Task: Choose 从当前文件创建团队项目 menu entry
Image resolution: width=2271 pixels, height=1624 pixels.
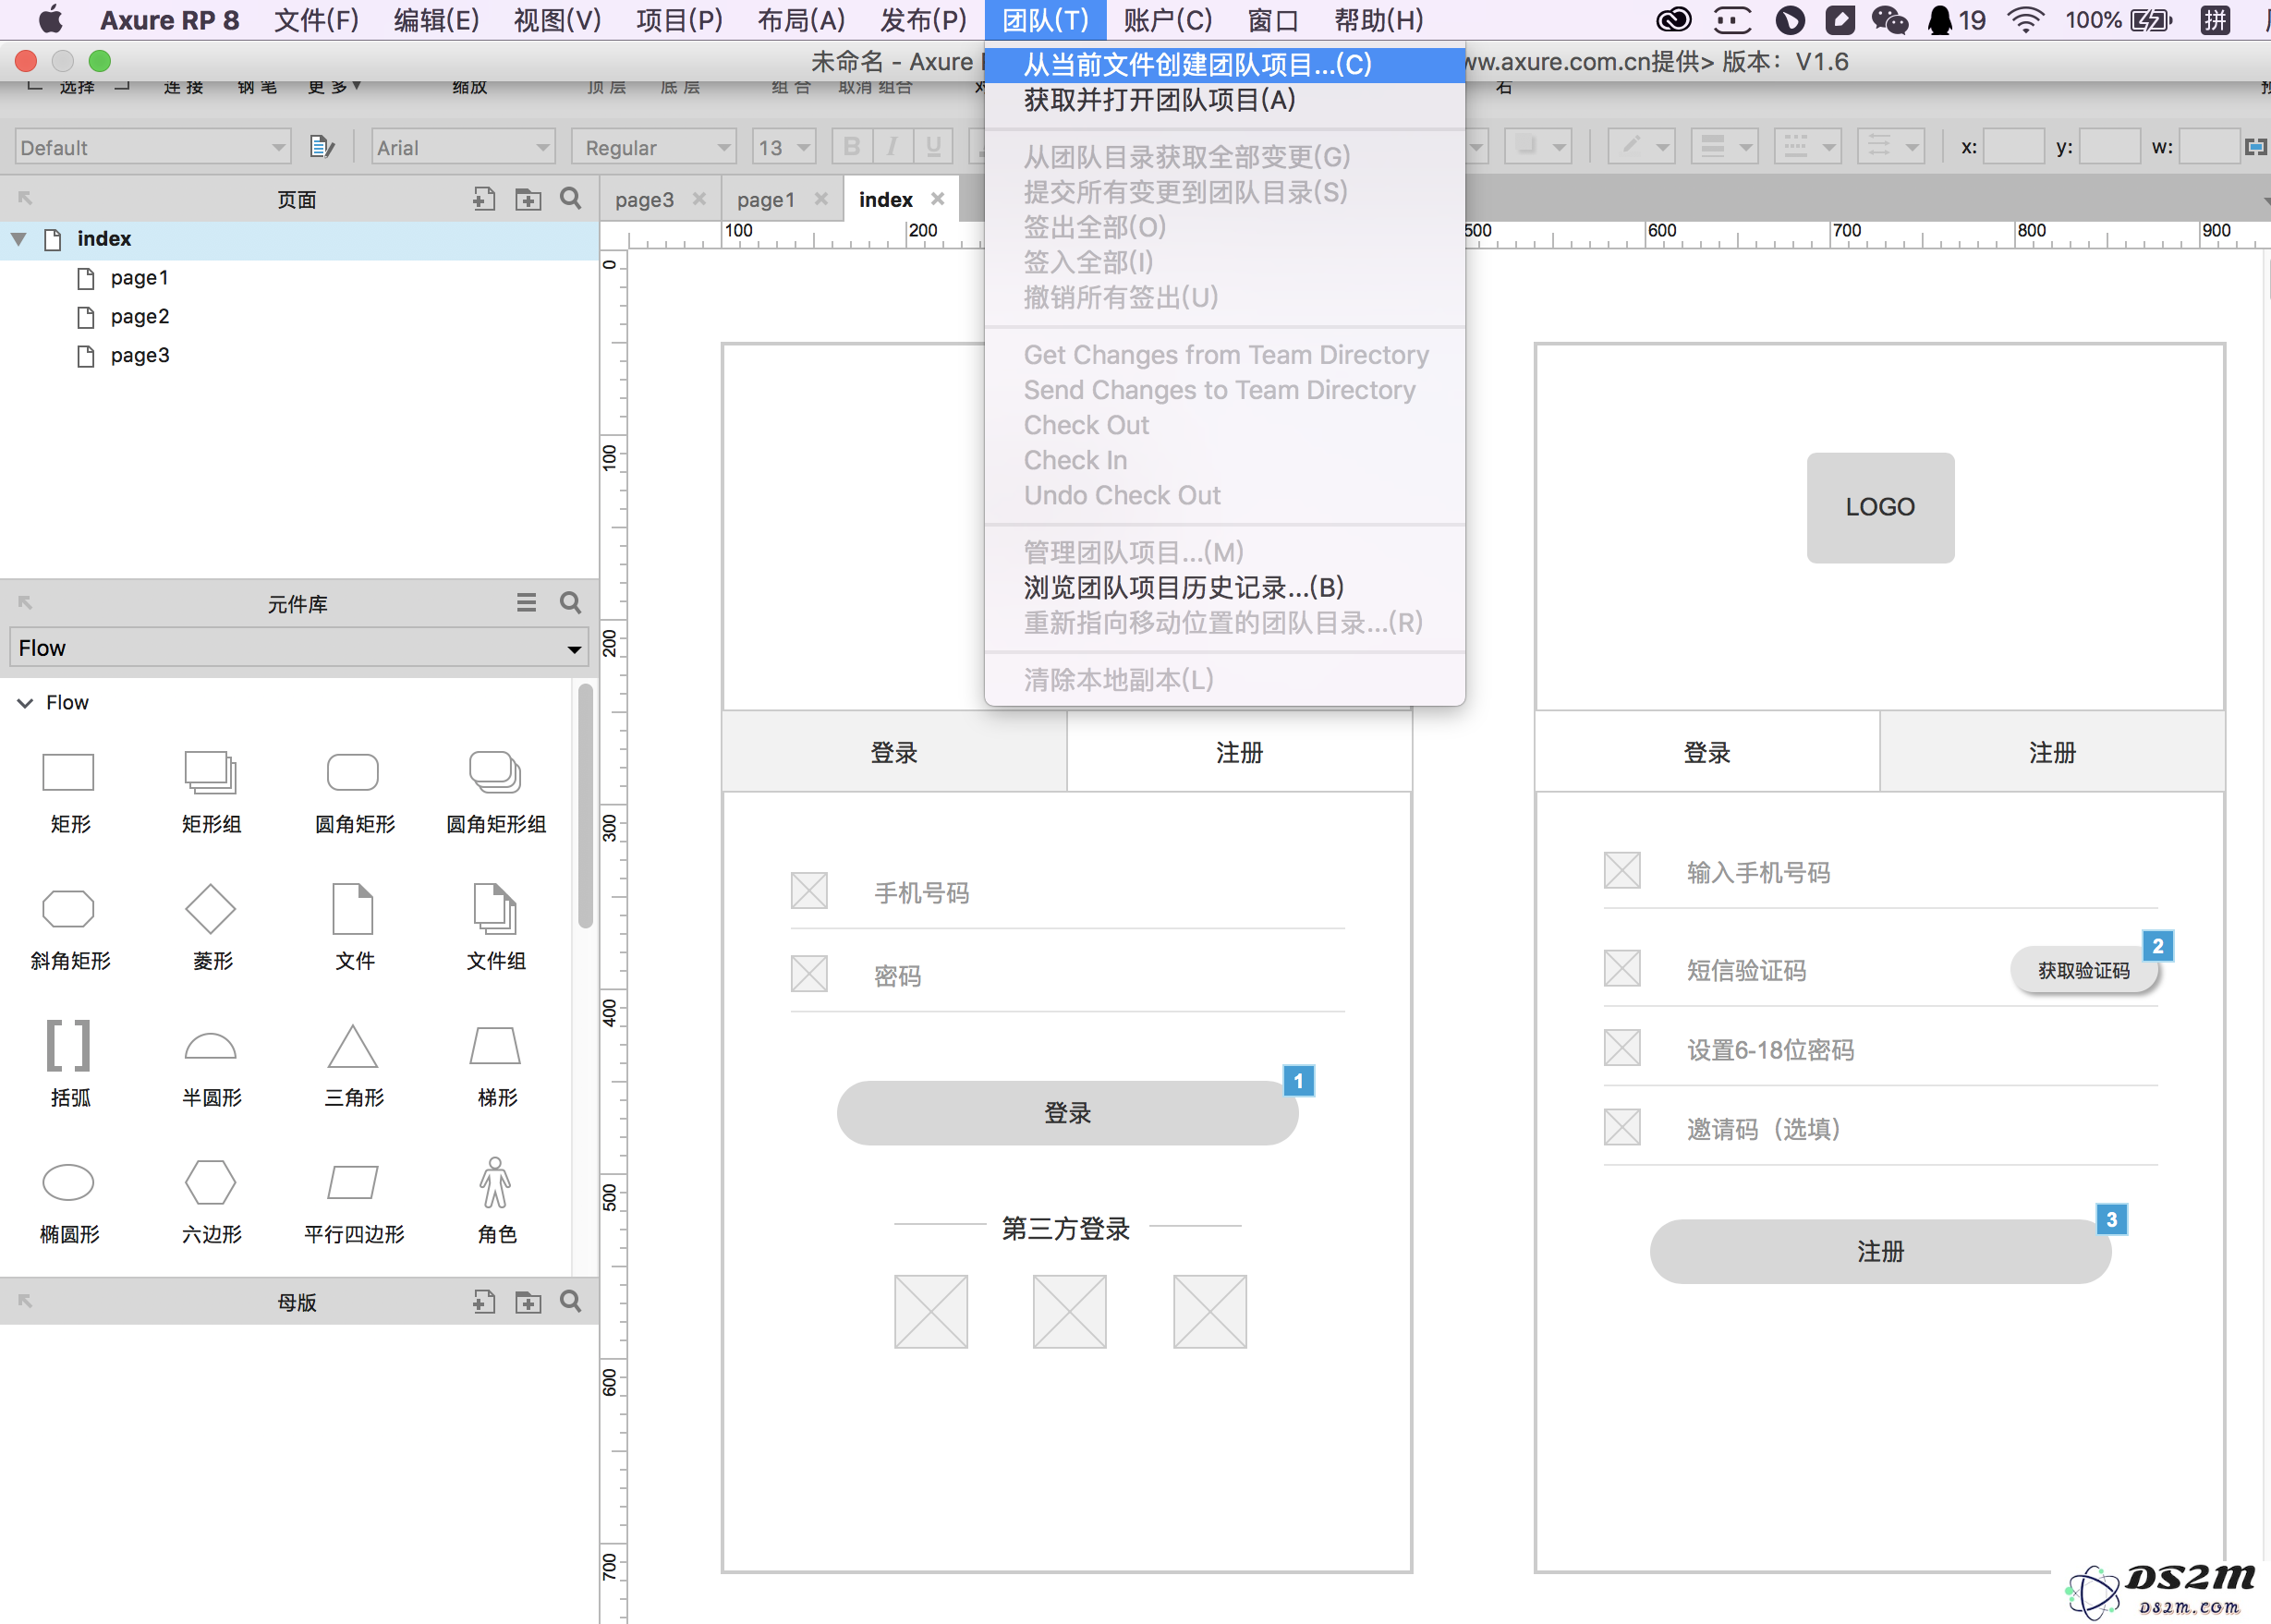Action: (1224, 65)
